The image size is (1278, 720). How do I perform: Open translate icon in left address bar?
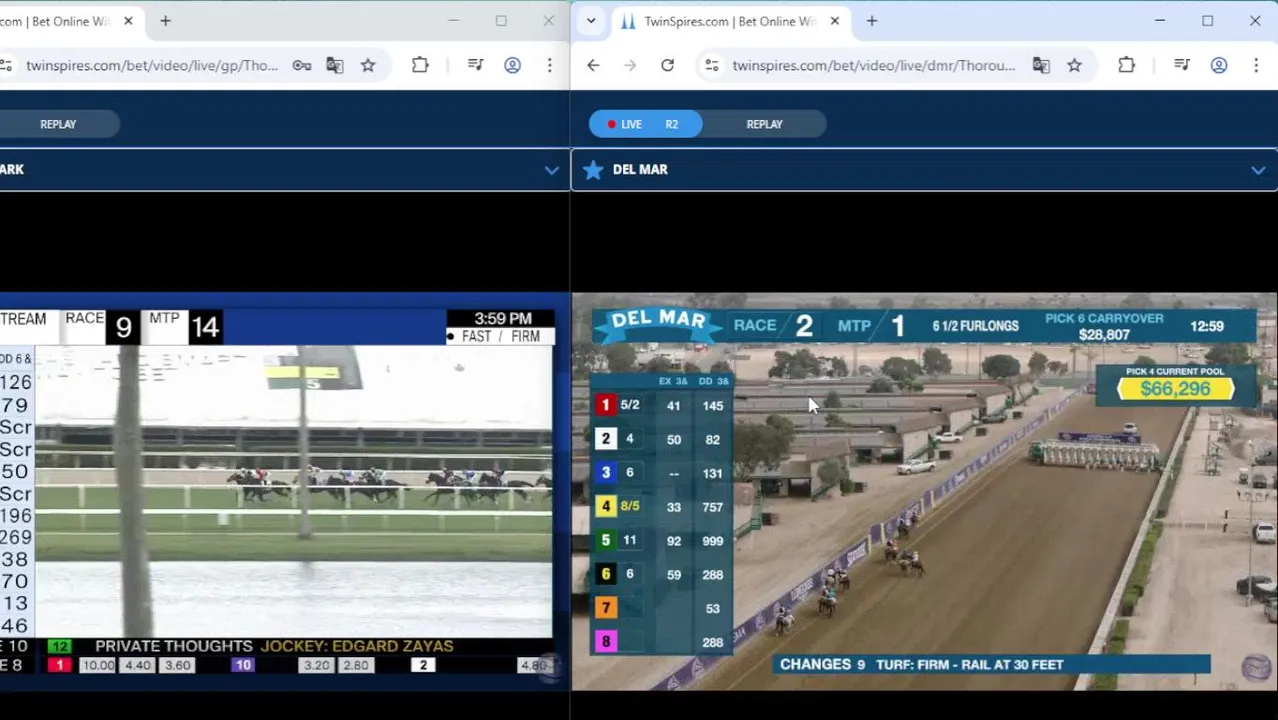coord(334,65)
